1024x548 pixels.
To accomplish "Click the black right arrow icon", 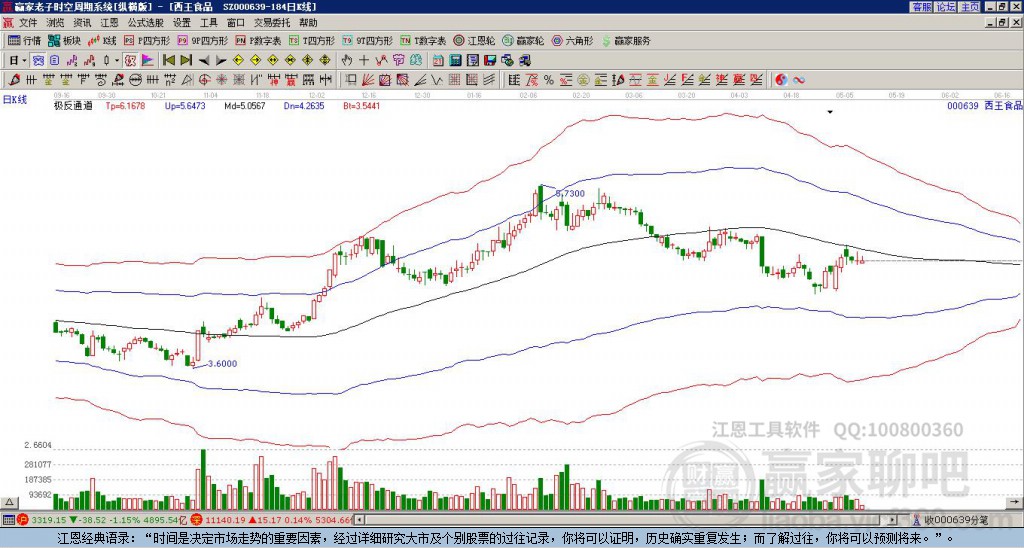I will [221, 61].
